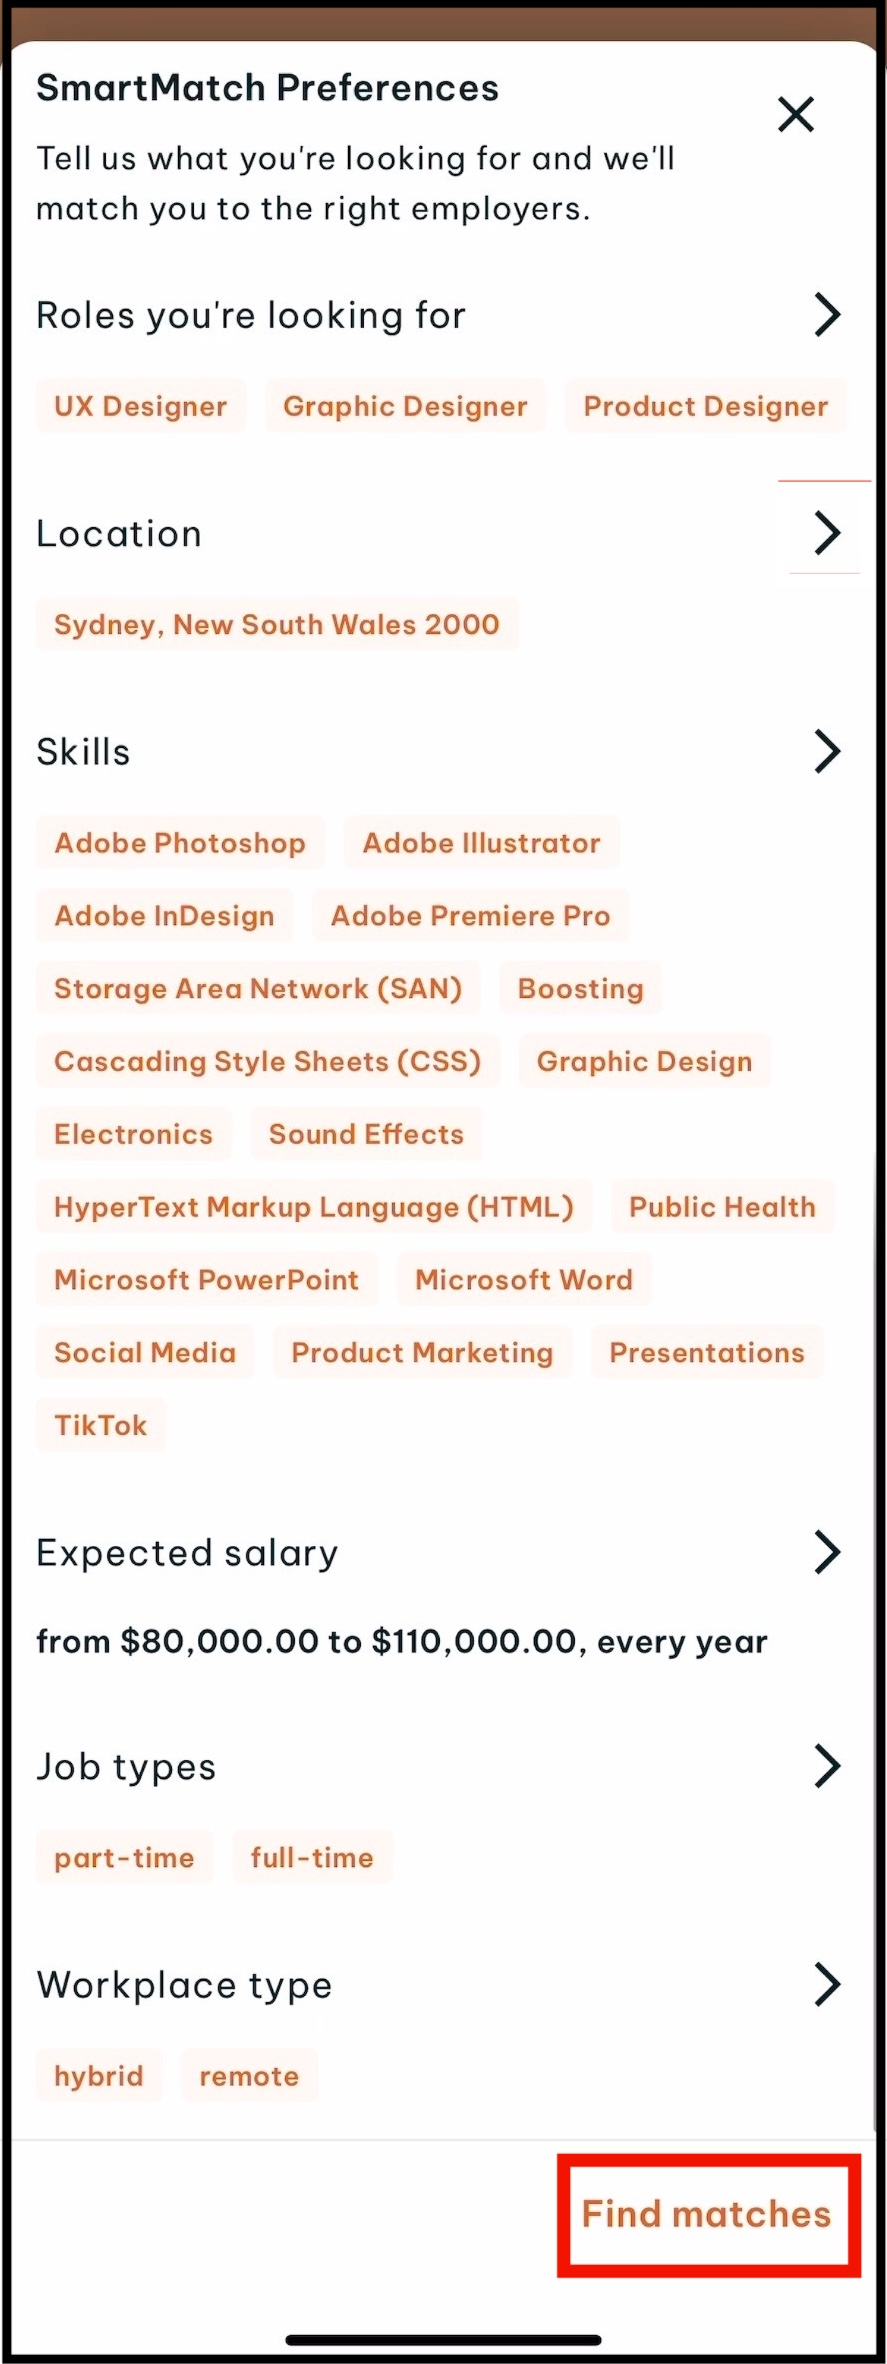Tap the Graphic Designer role tag
The width and height of the screenshot is (887, 2364).
pyautogui.click(x=405, y=406)
